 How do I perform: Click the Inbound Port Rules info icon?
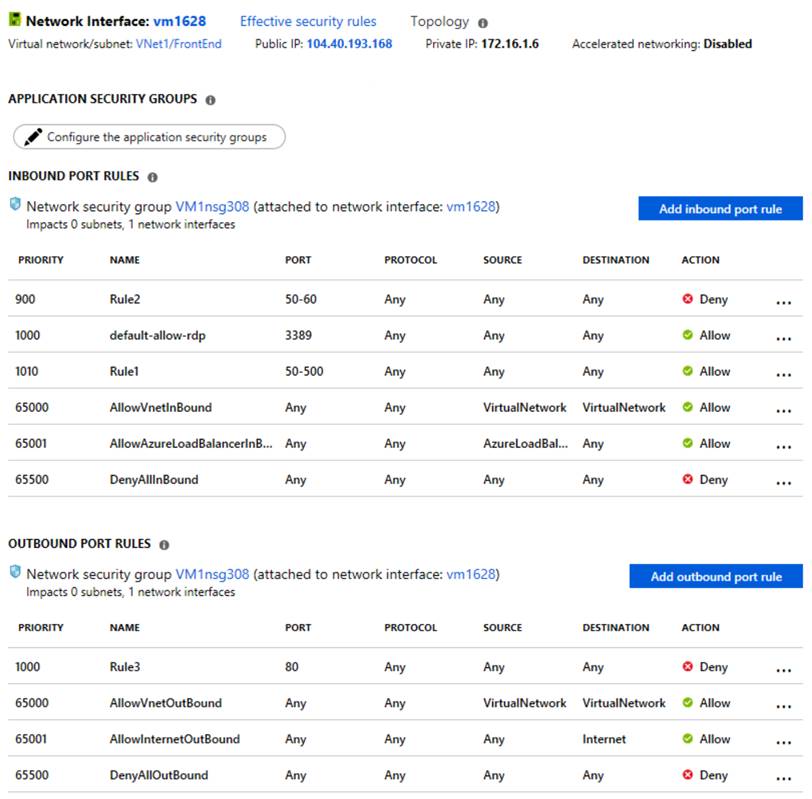click(x=152, y=177)
